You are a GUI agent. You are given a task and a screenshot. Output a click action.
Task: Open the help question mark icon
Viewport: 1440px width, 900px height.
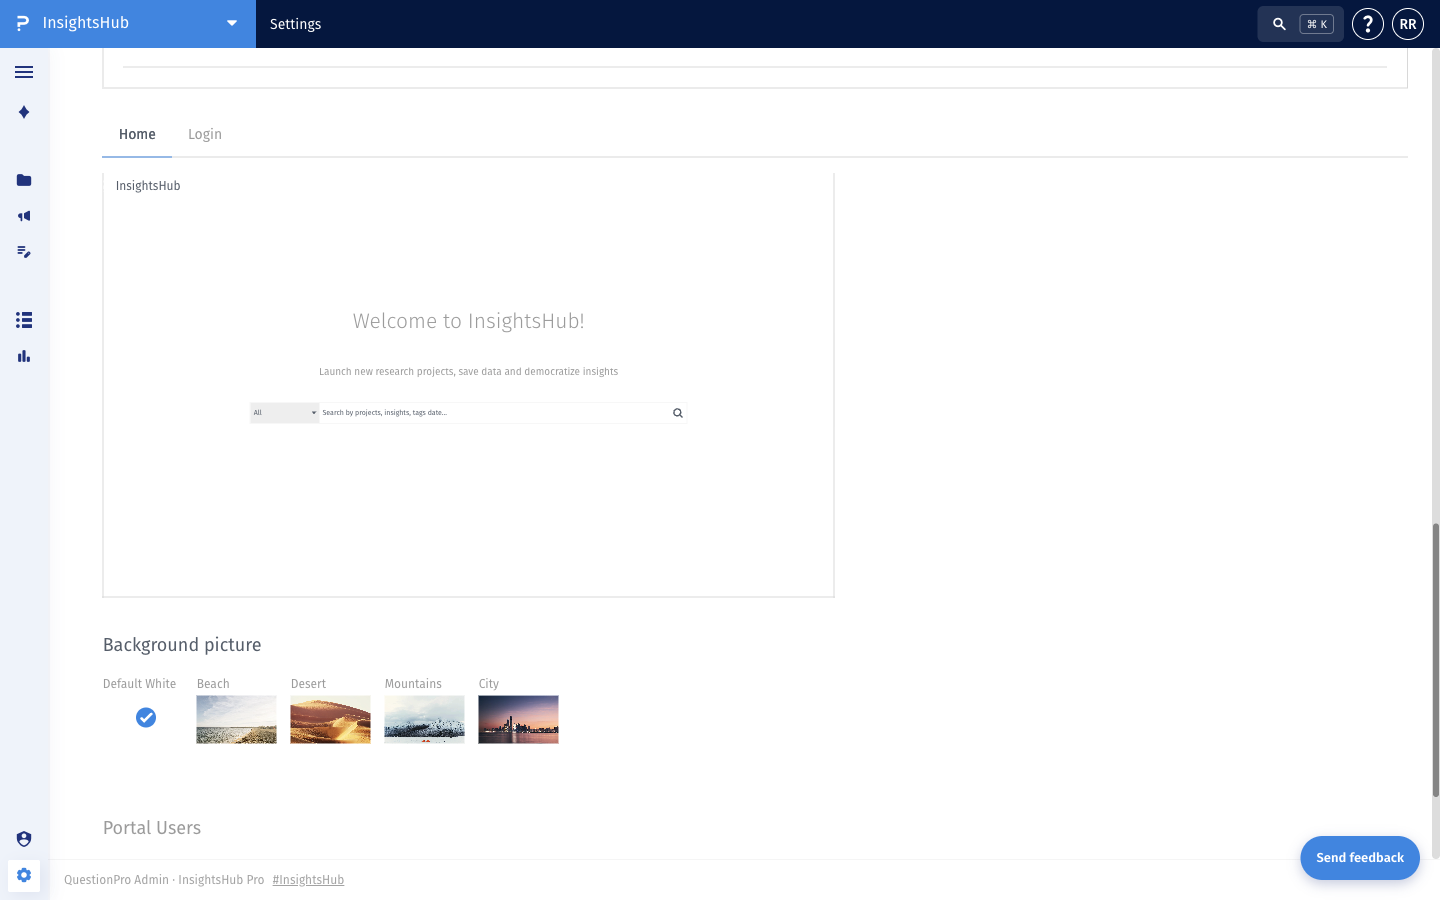(1368, 24)
